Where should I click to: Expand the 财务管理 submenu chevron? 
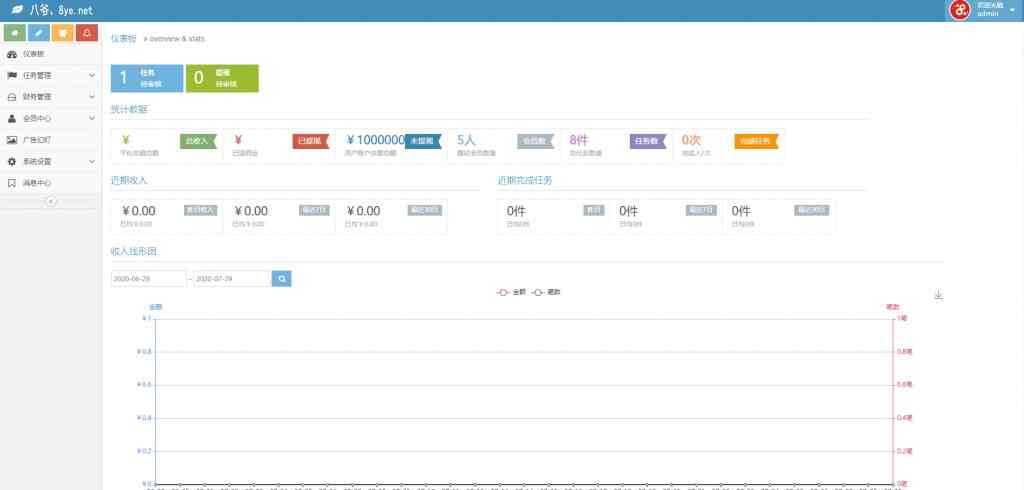coord(91,97)
